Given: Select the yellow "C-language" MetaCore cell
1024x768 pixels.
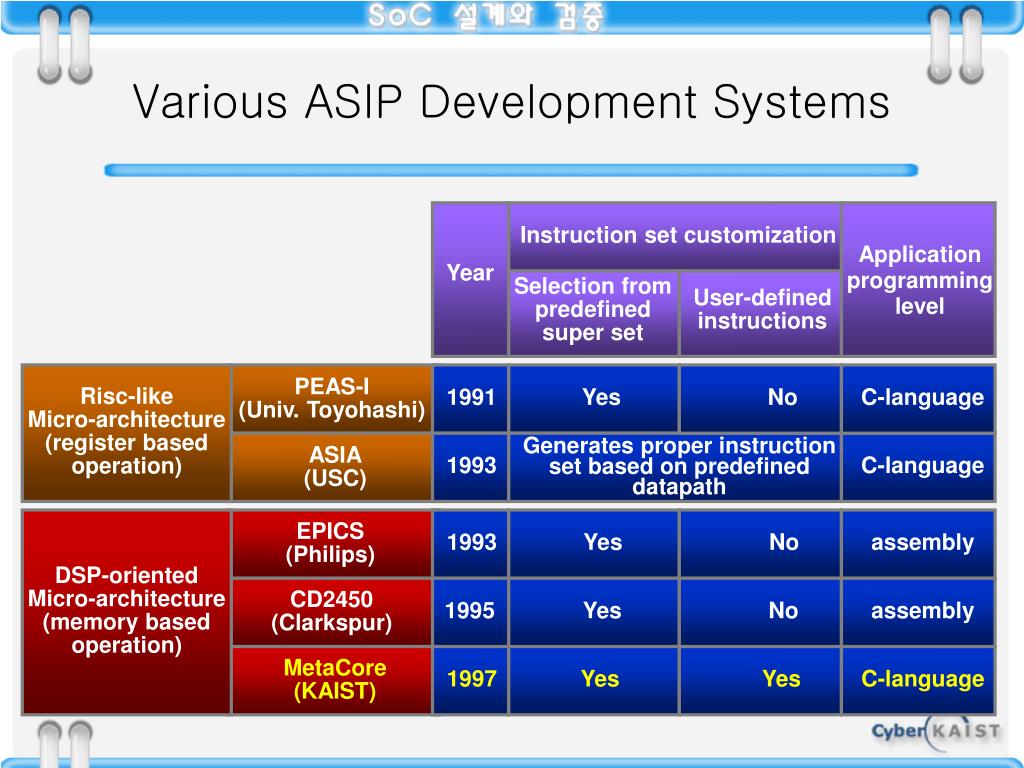Looking at the screenshot, I should [x=919, y=680].
